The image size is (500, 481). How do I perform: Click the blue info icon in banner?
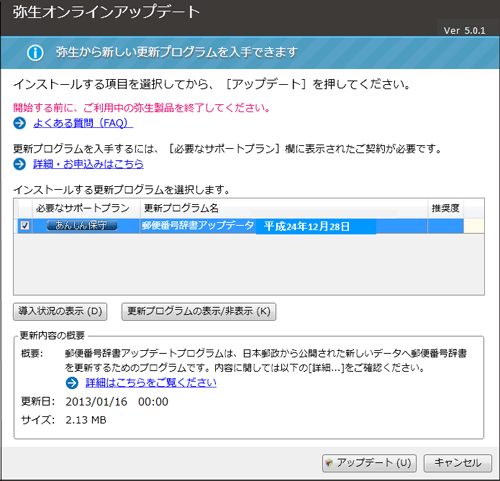(x=35, y=53)
